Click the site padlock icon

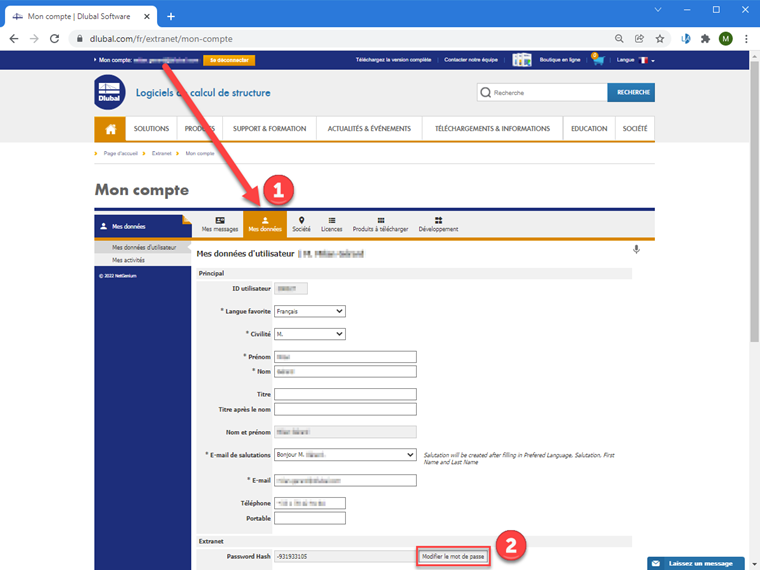pyautogui.click(x=79, y=39)
